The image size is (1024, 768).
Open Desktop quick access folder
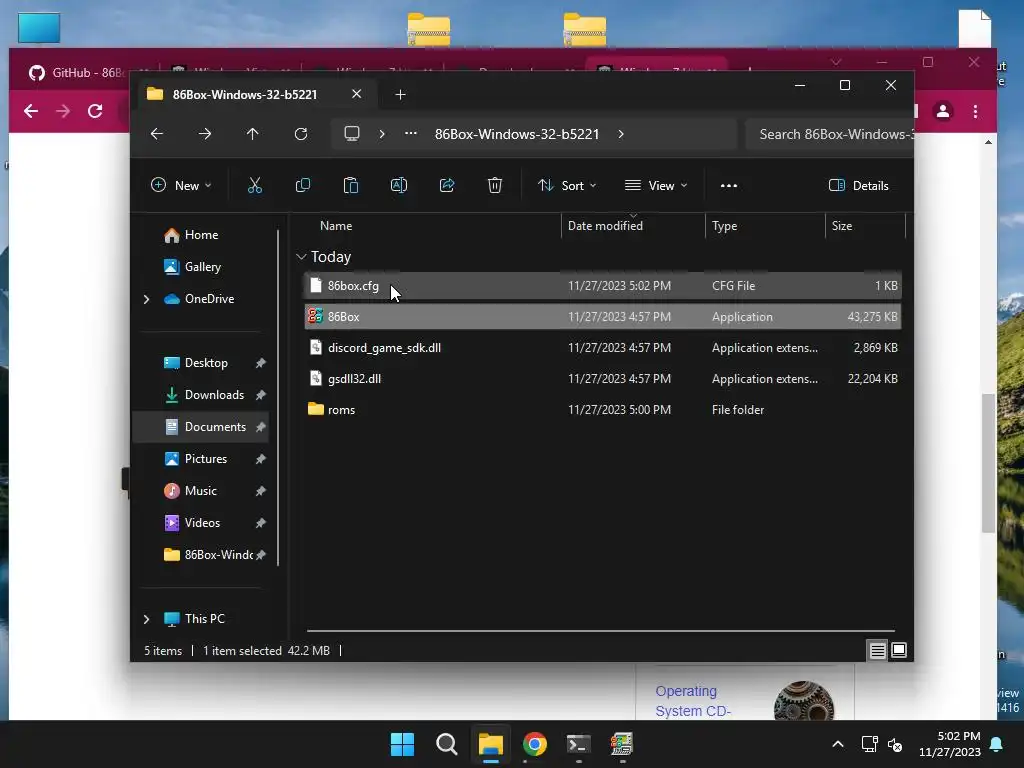[206, 363]
